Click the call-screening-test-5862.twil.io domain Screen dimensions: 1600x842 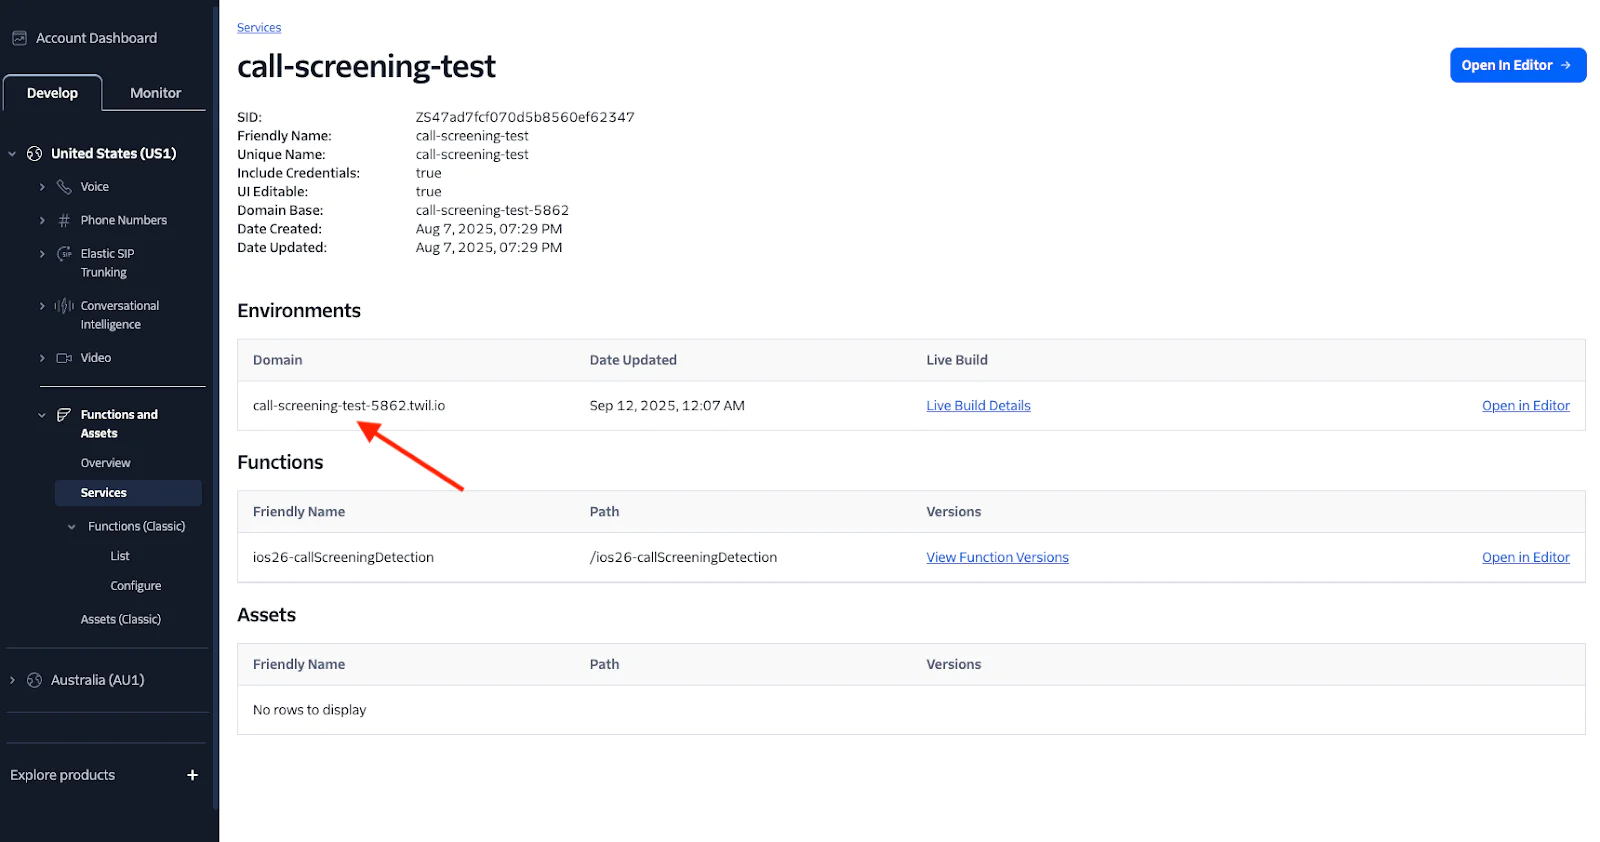(349, 406)
